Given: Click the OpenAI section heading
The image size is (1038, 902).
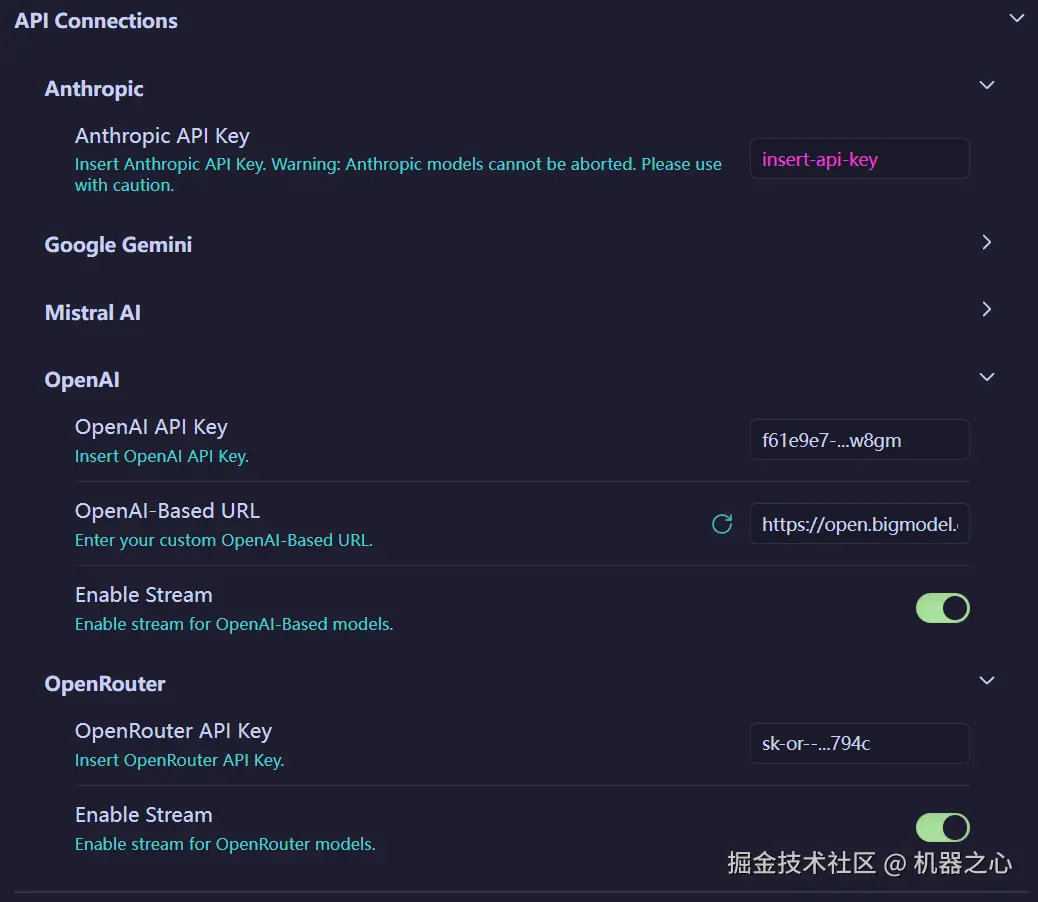Looking at the screenshot, I should pyautogui.click(x=82, y=380).
